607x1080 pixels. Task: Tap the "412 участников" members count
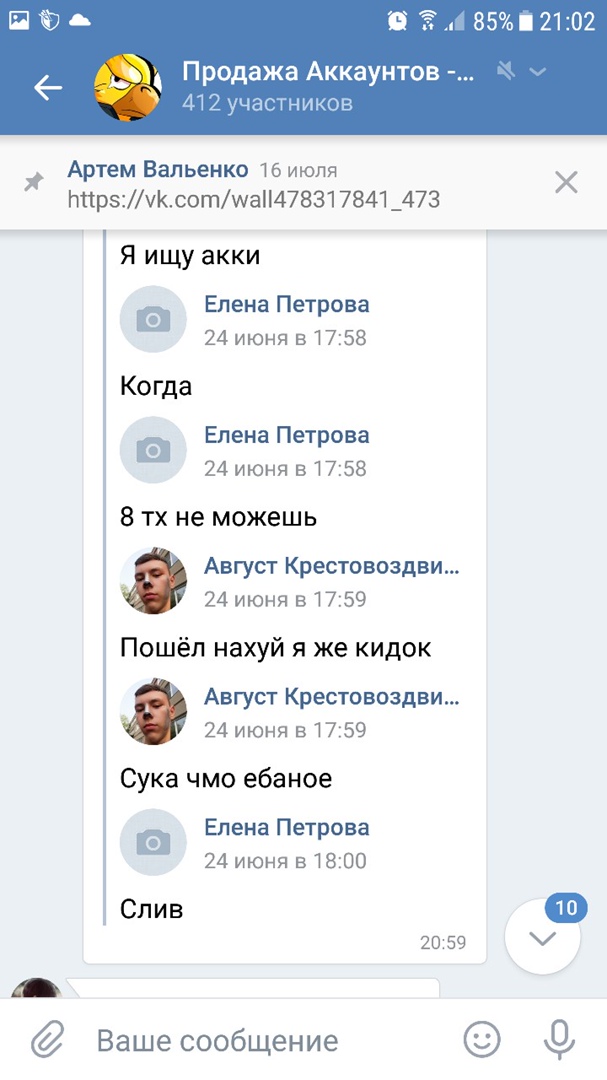point(267,103)
